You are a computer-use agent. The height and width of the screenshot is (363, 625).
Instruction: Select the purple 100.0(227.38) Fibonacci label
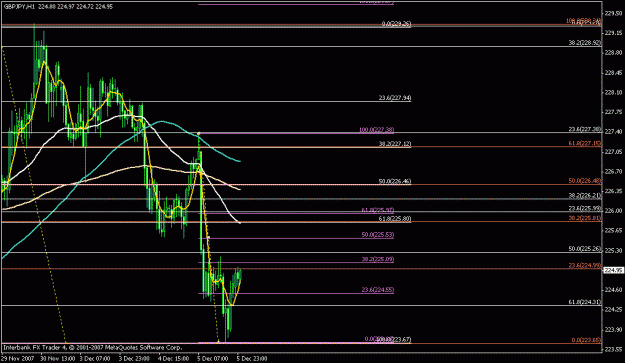pyautogui.click(x=376, y=130)
